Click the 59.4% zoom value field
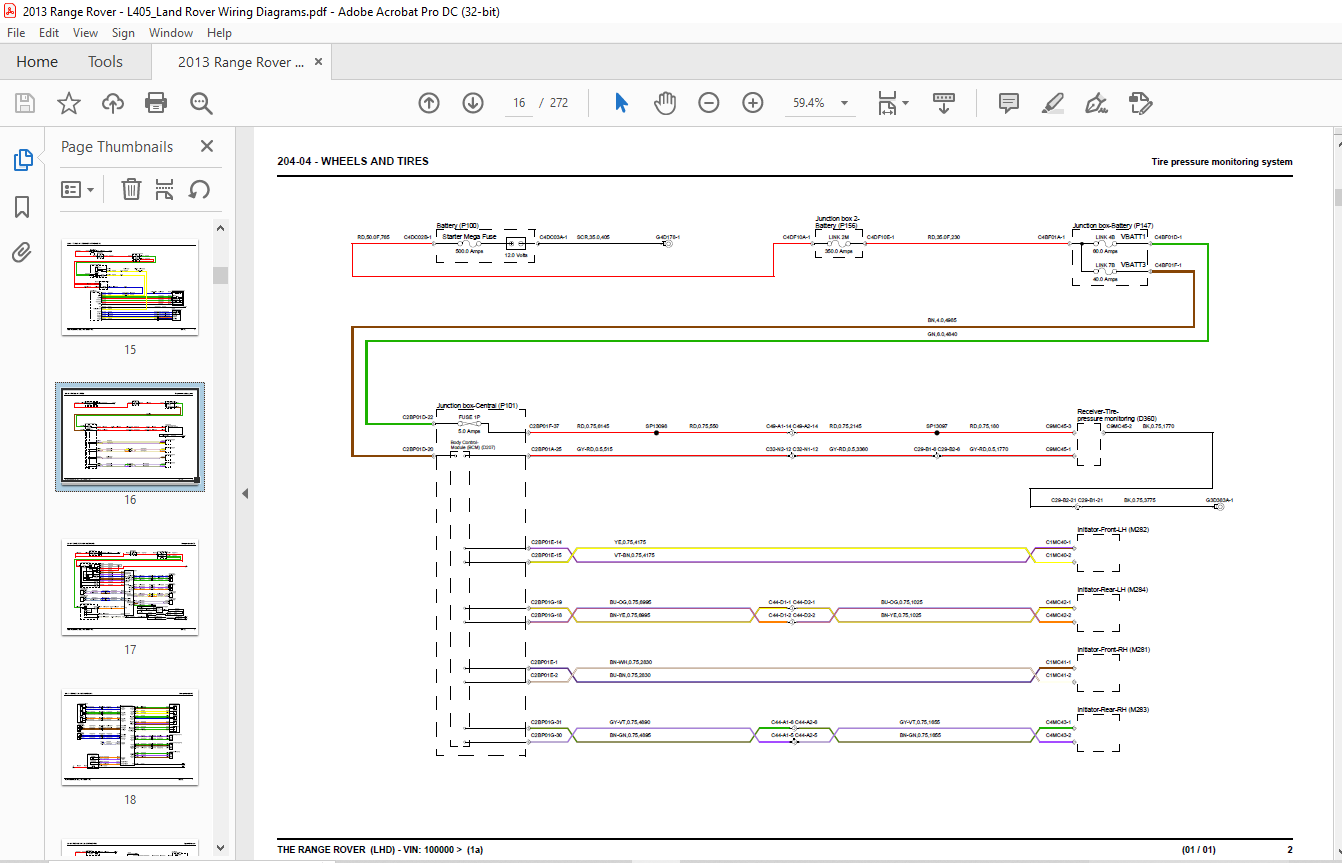This screenshot has width=1342, height=863. click(x=809, y=103)
